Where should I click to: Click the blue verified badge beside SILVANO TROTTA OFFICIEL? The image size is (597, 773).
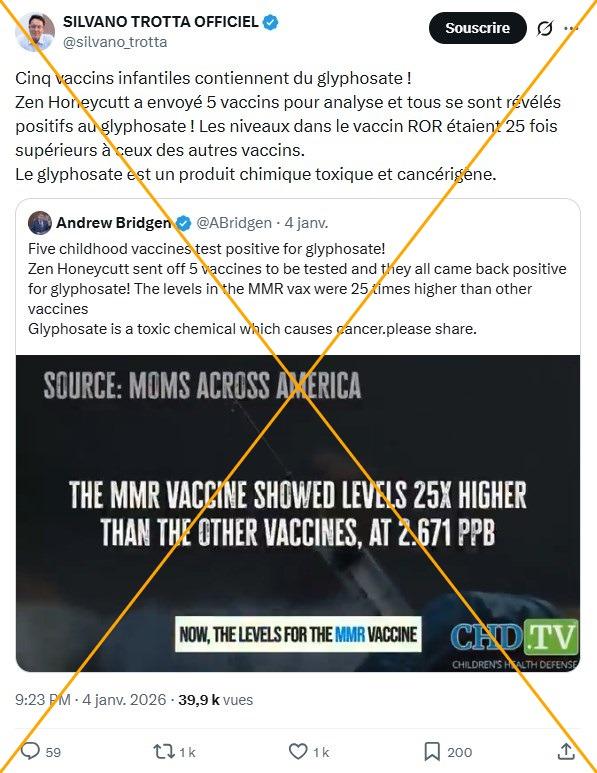[x=271, y=22]
